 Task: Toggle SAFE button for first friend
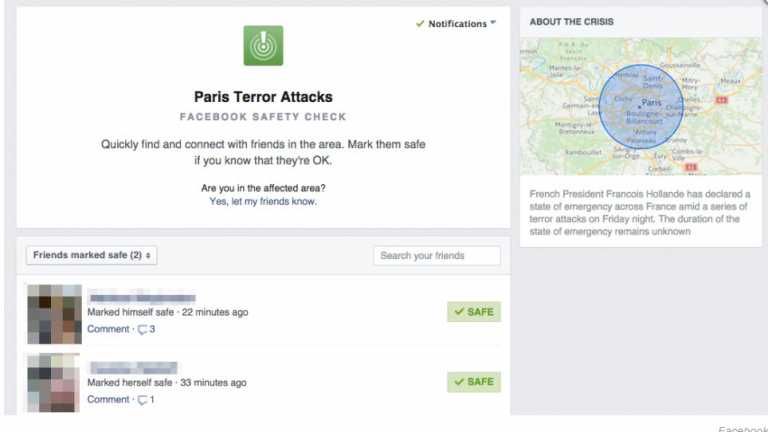point(474,312)
